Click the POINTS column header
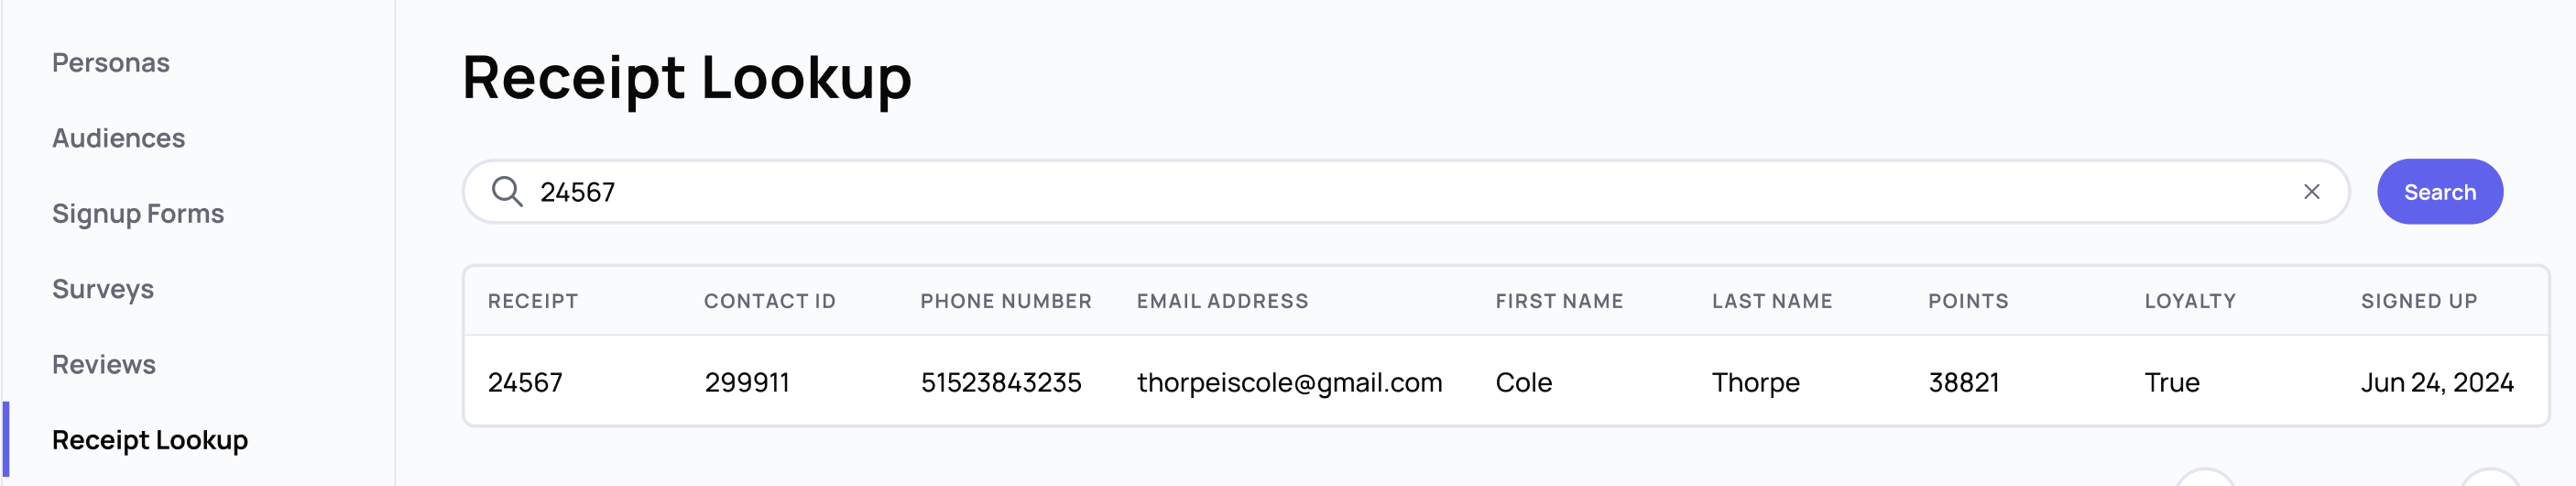 click(x=1968, y=301)
